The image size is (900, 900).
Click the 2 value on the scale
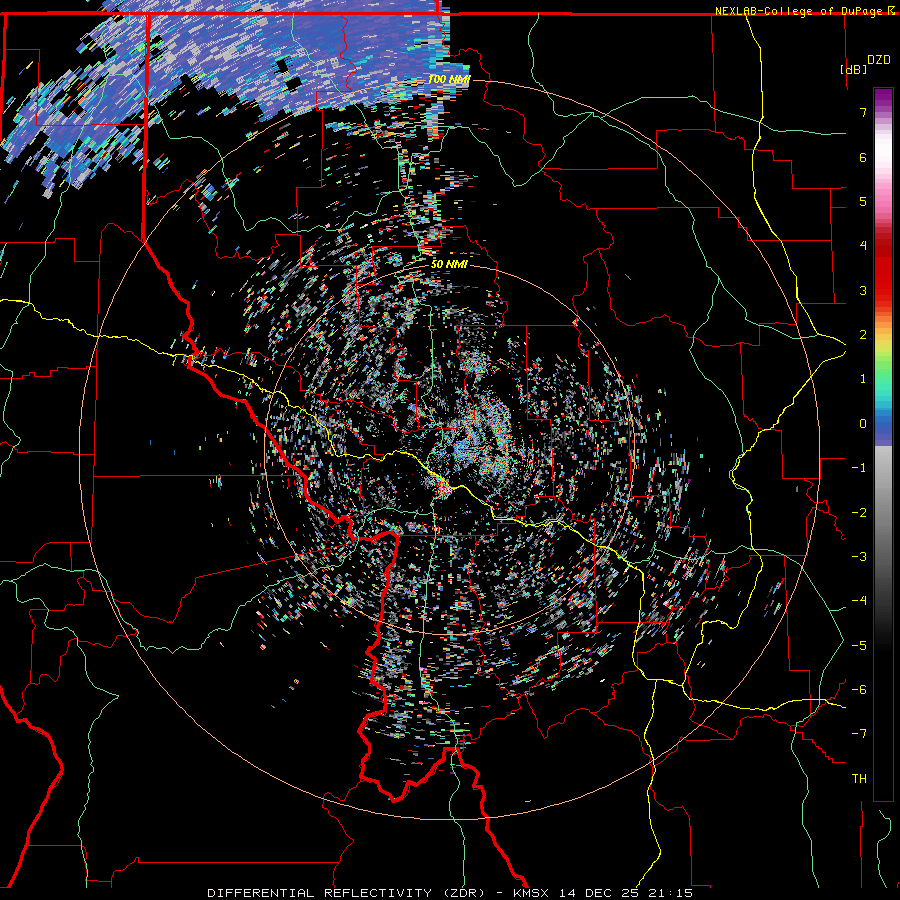click(863, 335)
